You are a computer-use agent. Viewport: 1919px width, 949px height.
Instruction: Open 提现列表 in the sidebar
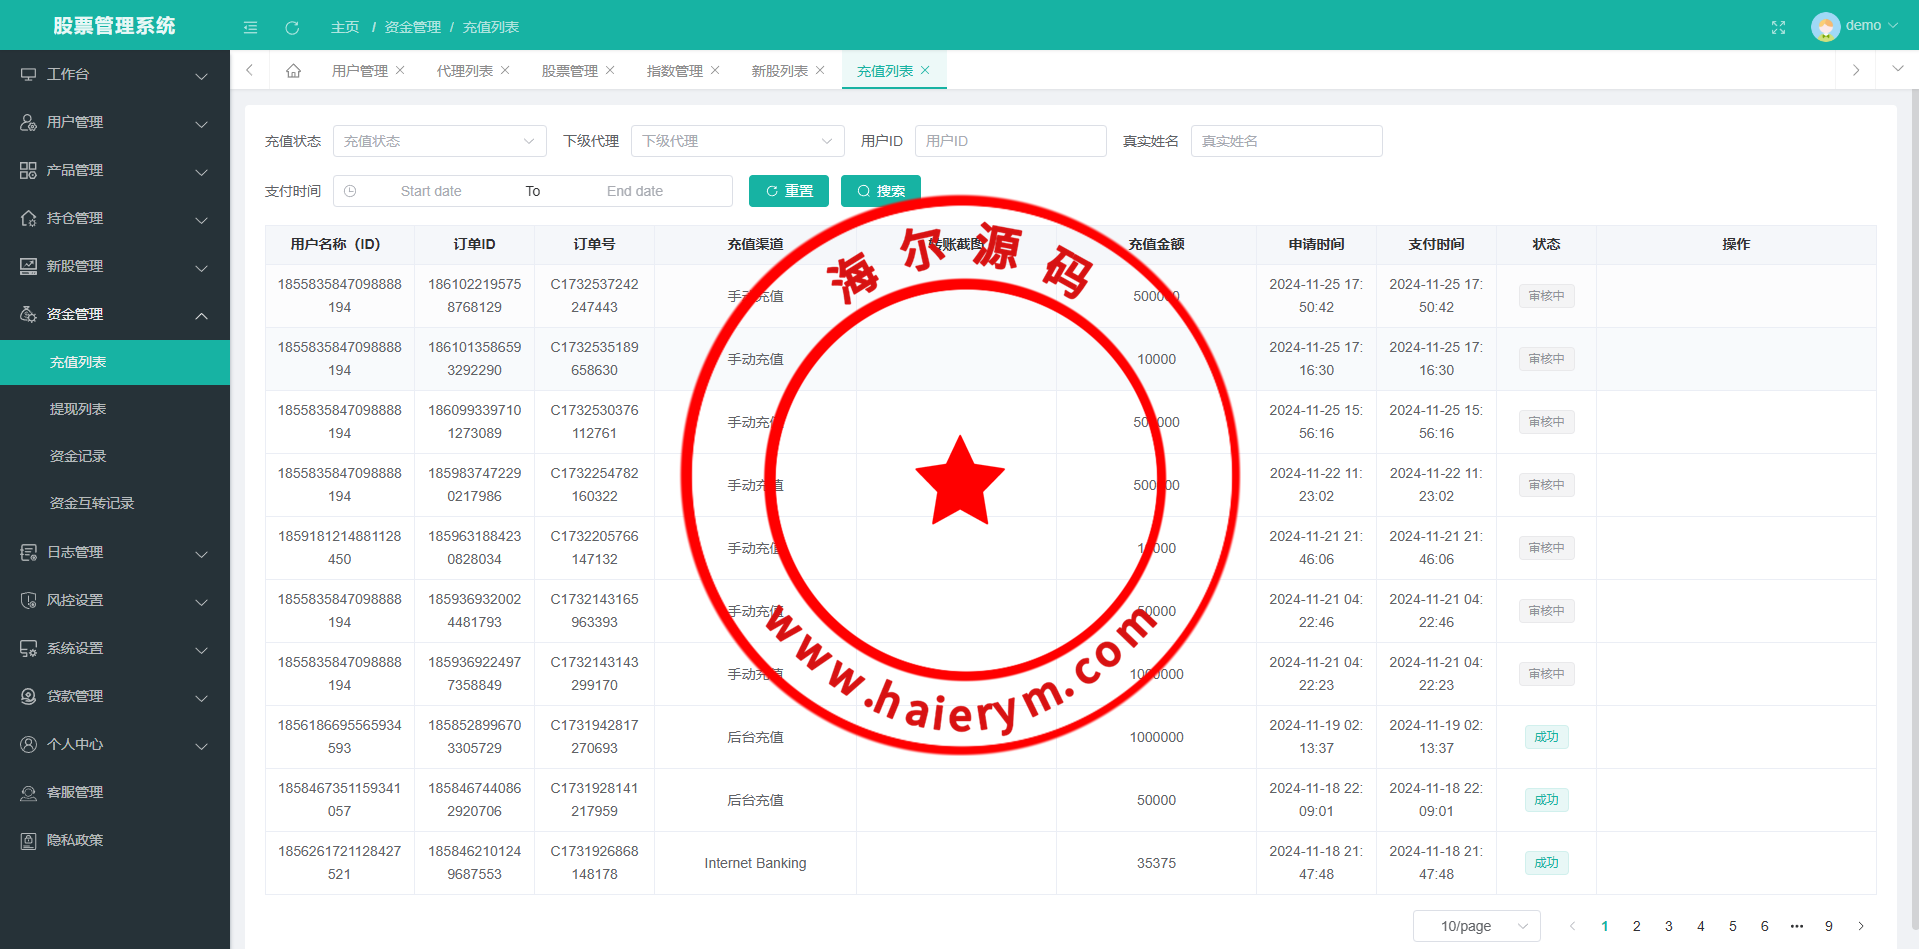[78, 409]
